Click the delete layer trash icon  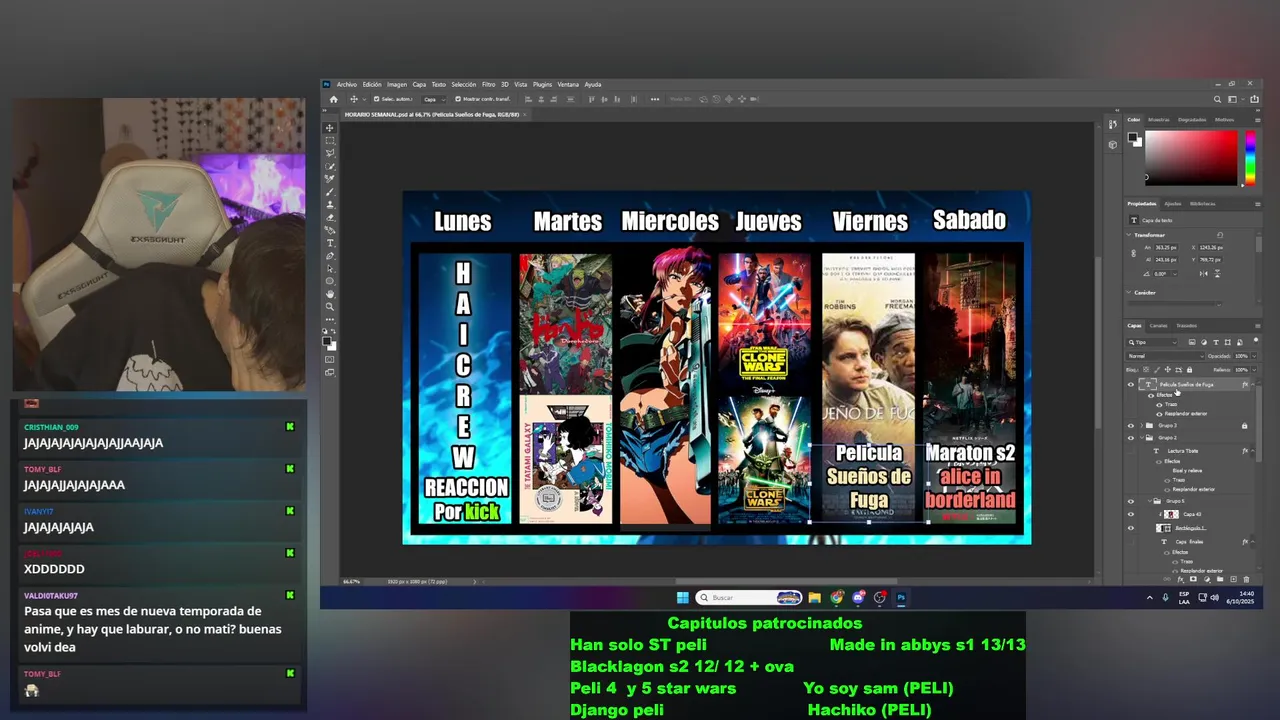point(1246,579)
